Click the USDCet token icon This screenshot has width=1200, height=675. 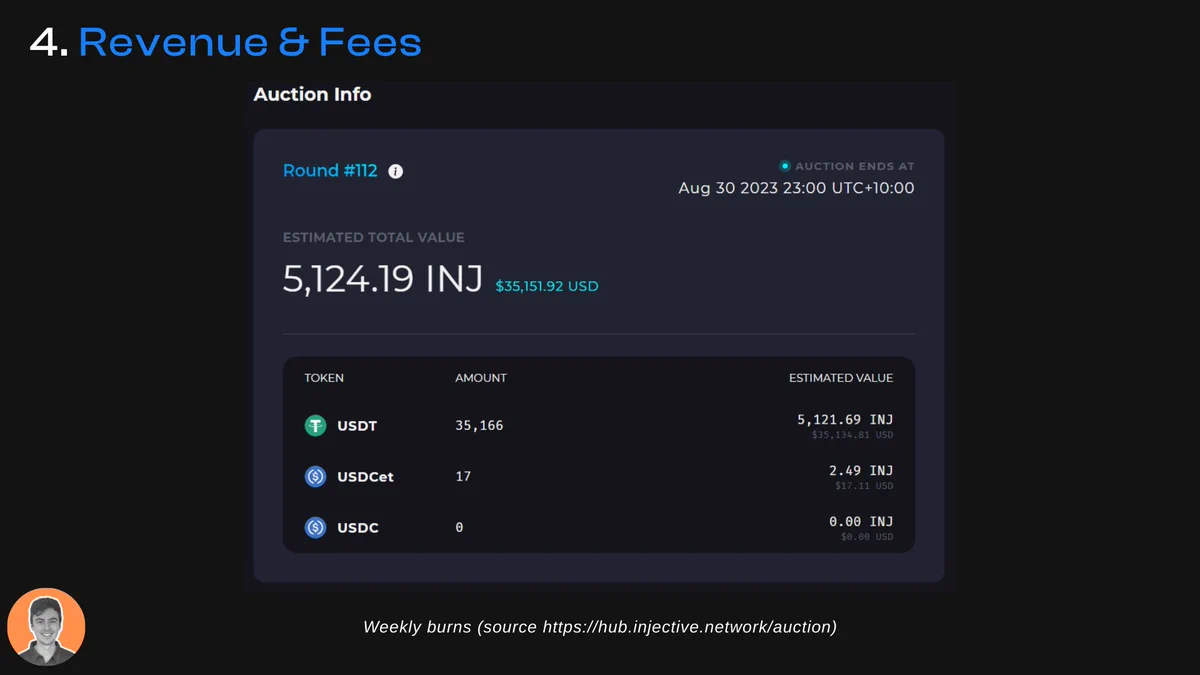(x=315, y=477)
